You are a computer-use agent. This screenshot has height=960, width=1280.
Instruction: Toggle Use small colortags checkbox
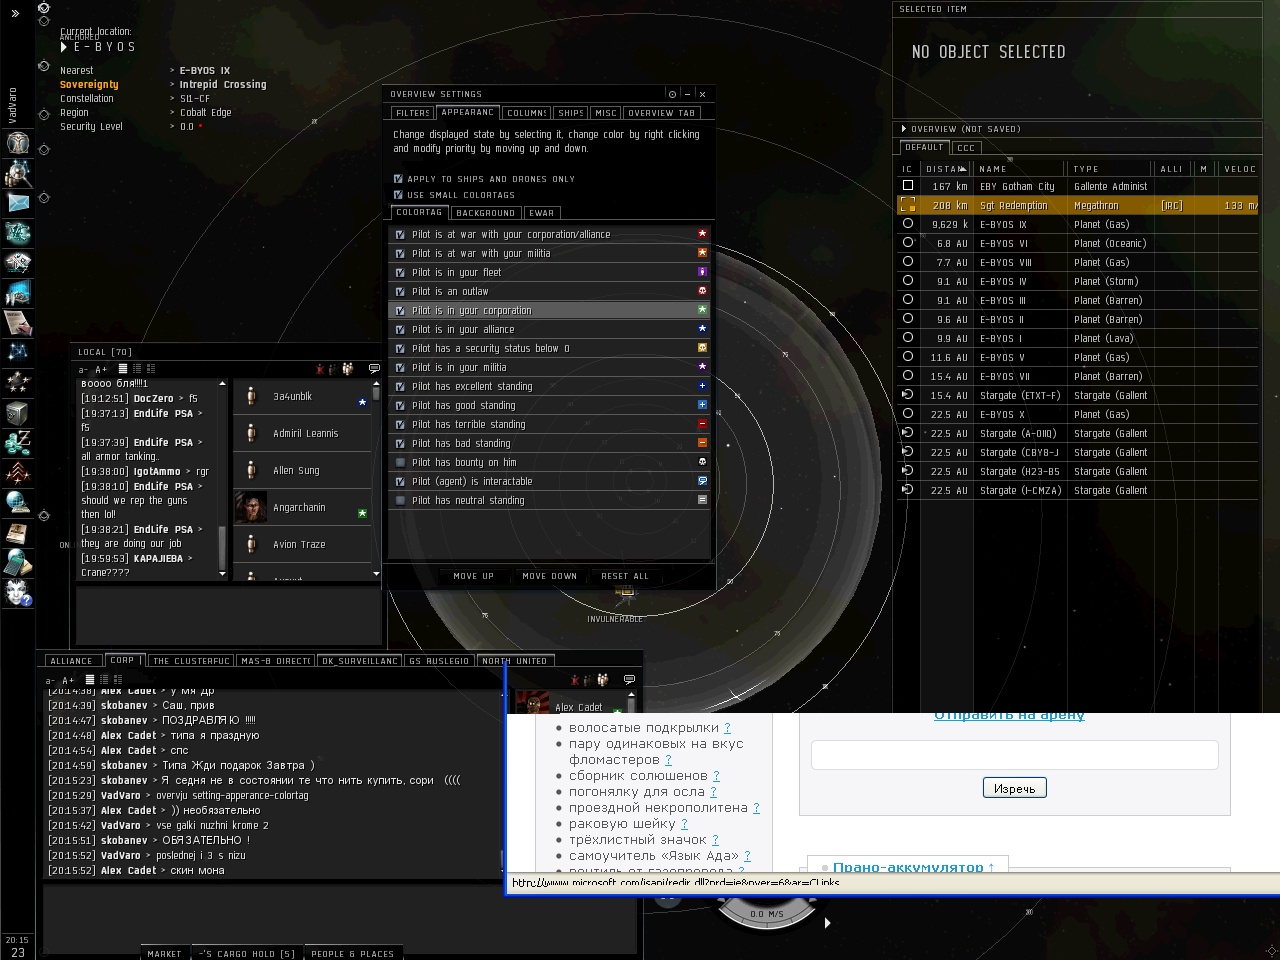tap(398, 195)
